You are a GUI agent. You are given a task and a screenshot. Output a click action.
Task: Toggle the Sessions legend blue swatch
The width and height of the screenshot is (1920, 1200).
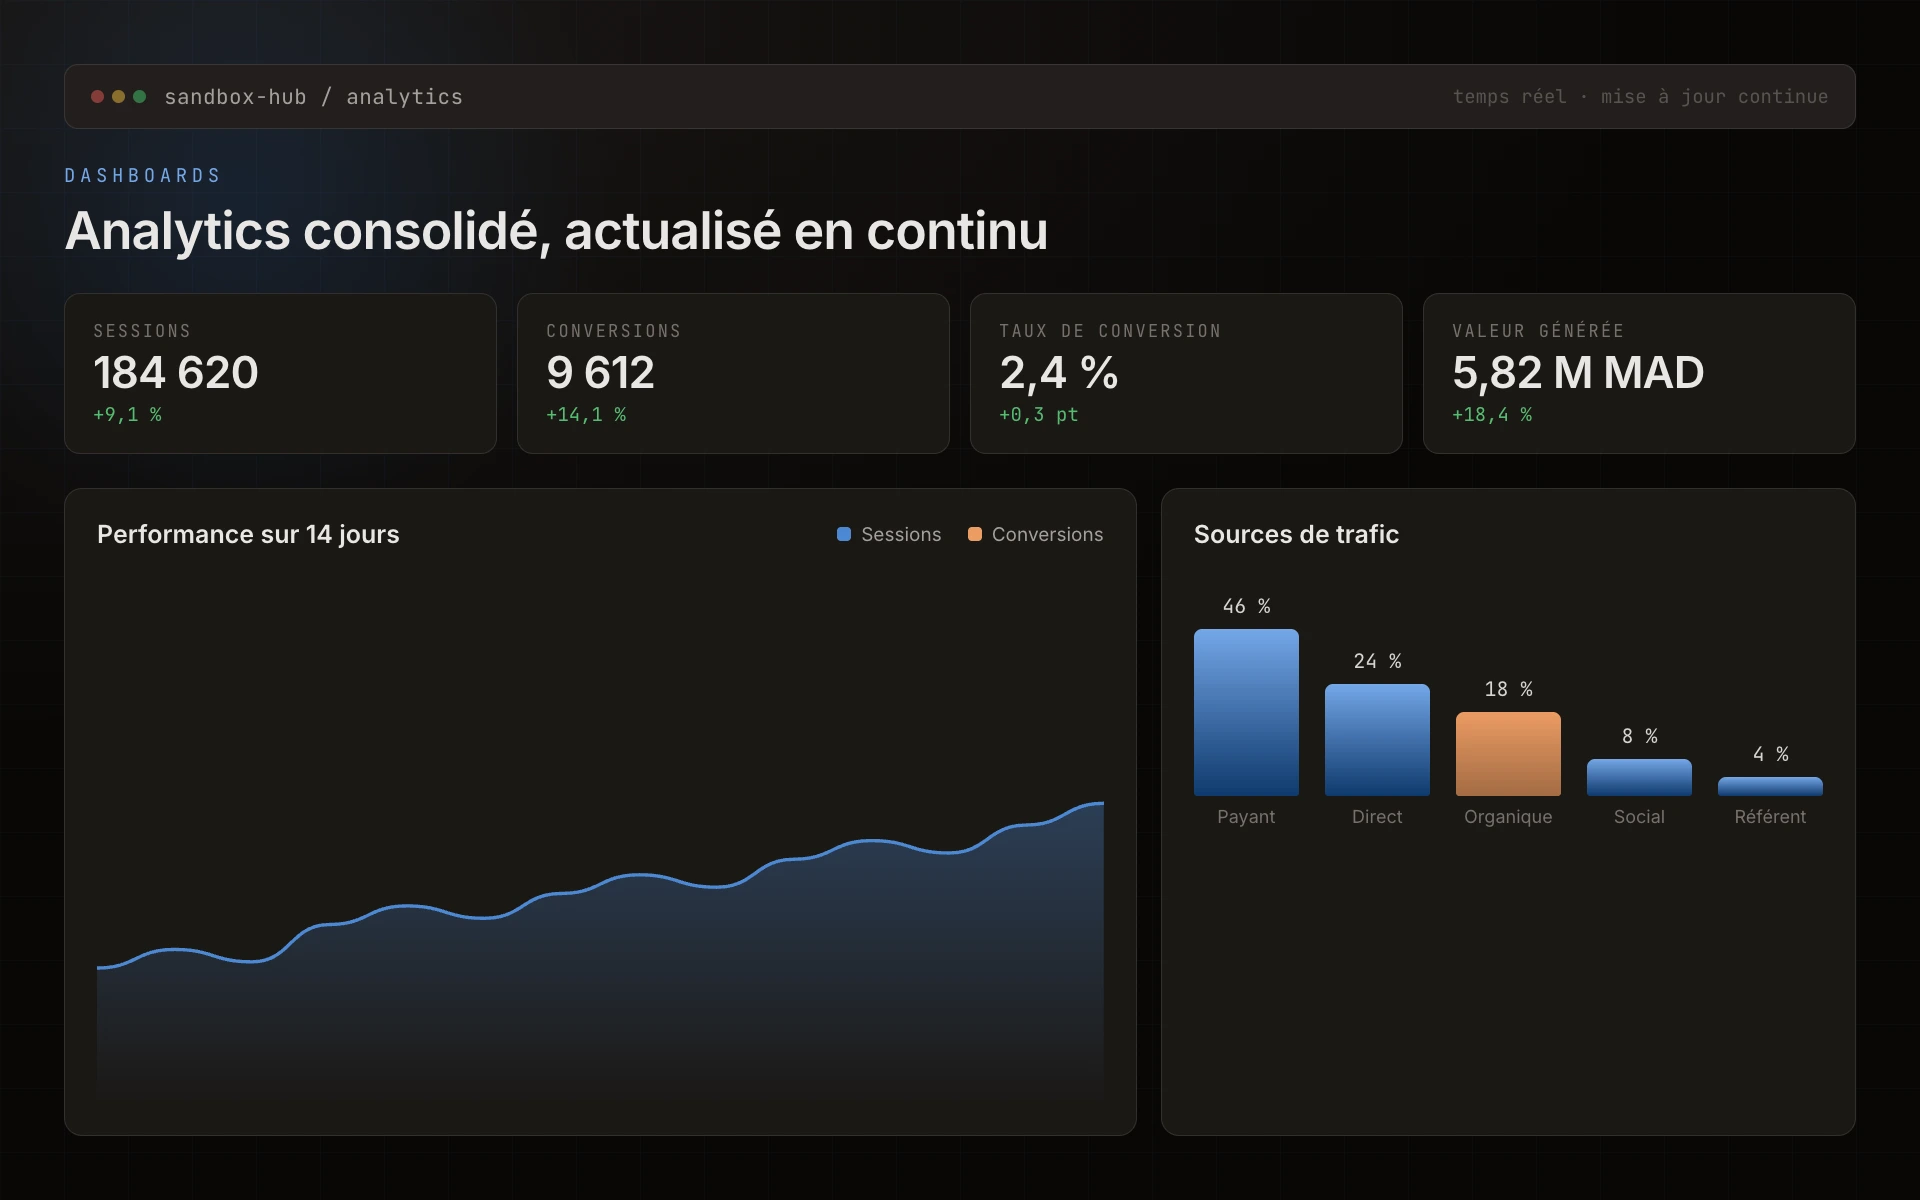pyautogui.click(x=844, y=534)
